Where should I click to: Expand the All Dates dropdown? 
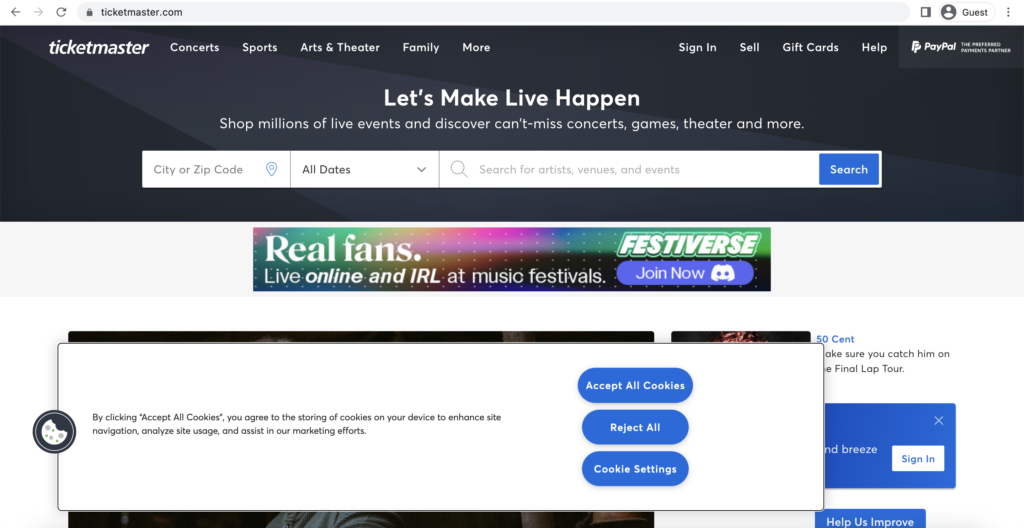point(364,169)
